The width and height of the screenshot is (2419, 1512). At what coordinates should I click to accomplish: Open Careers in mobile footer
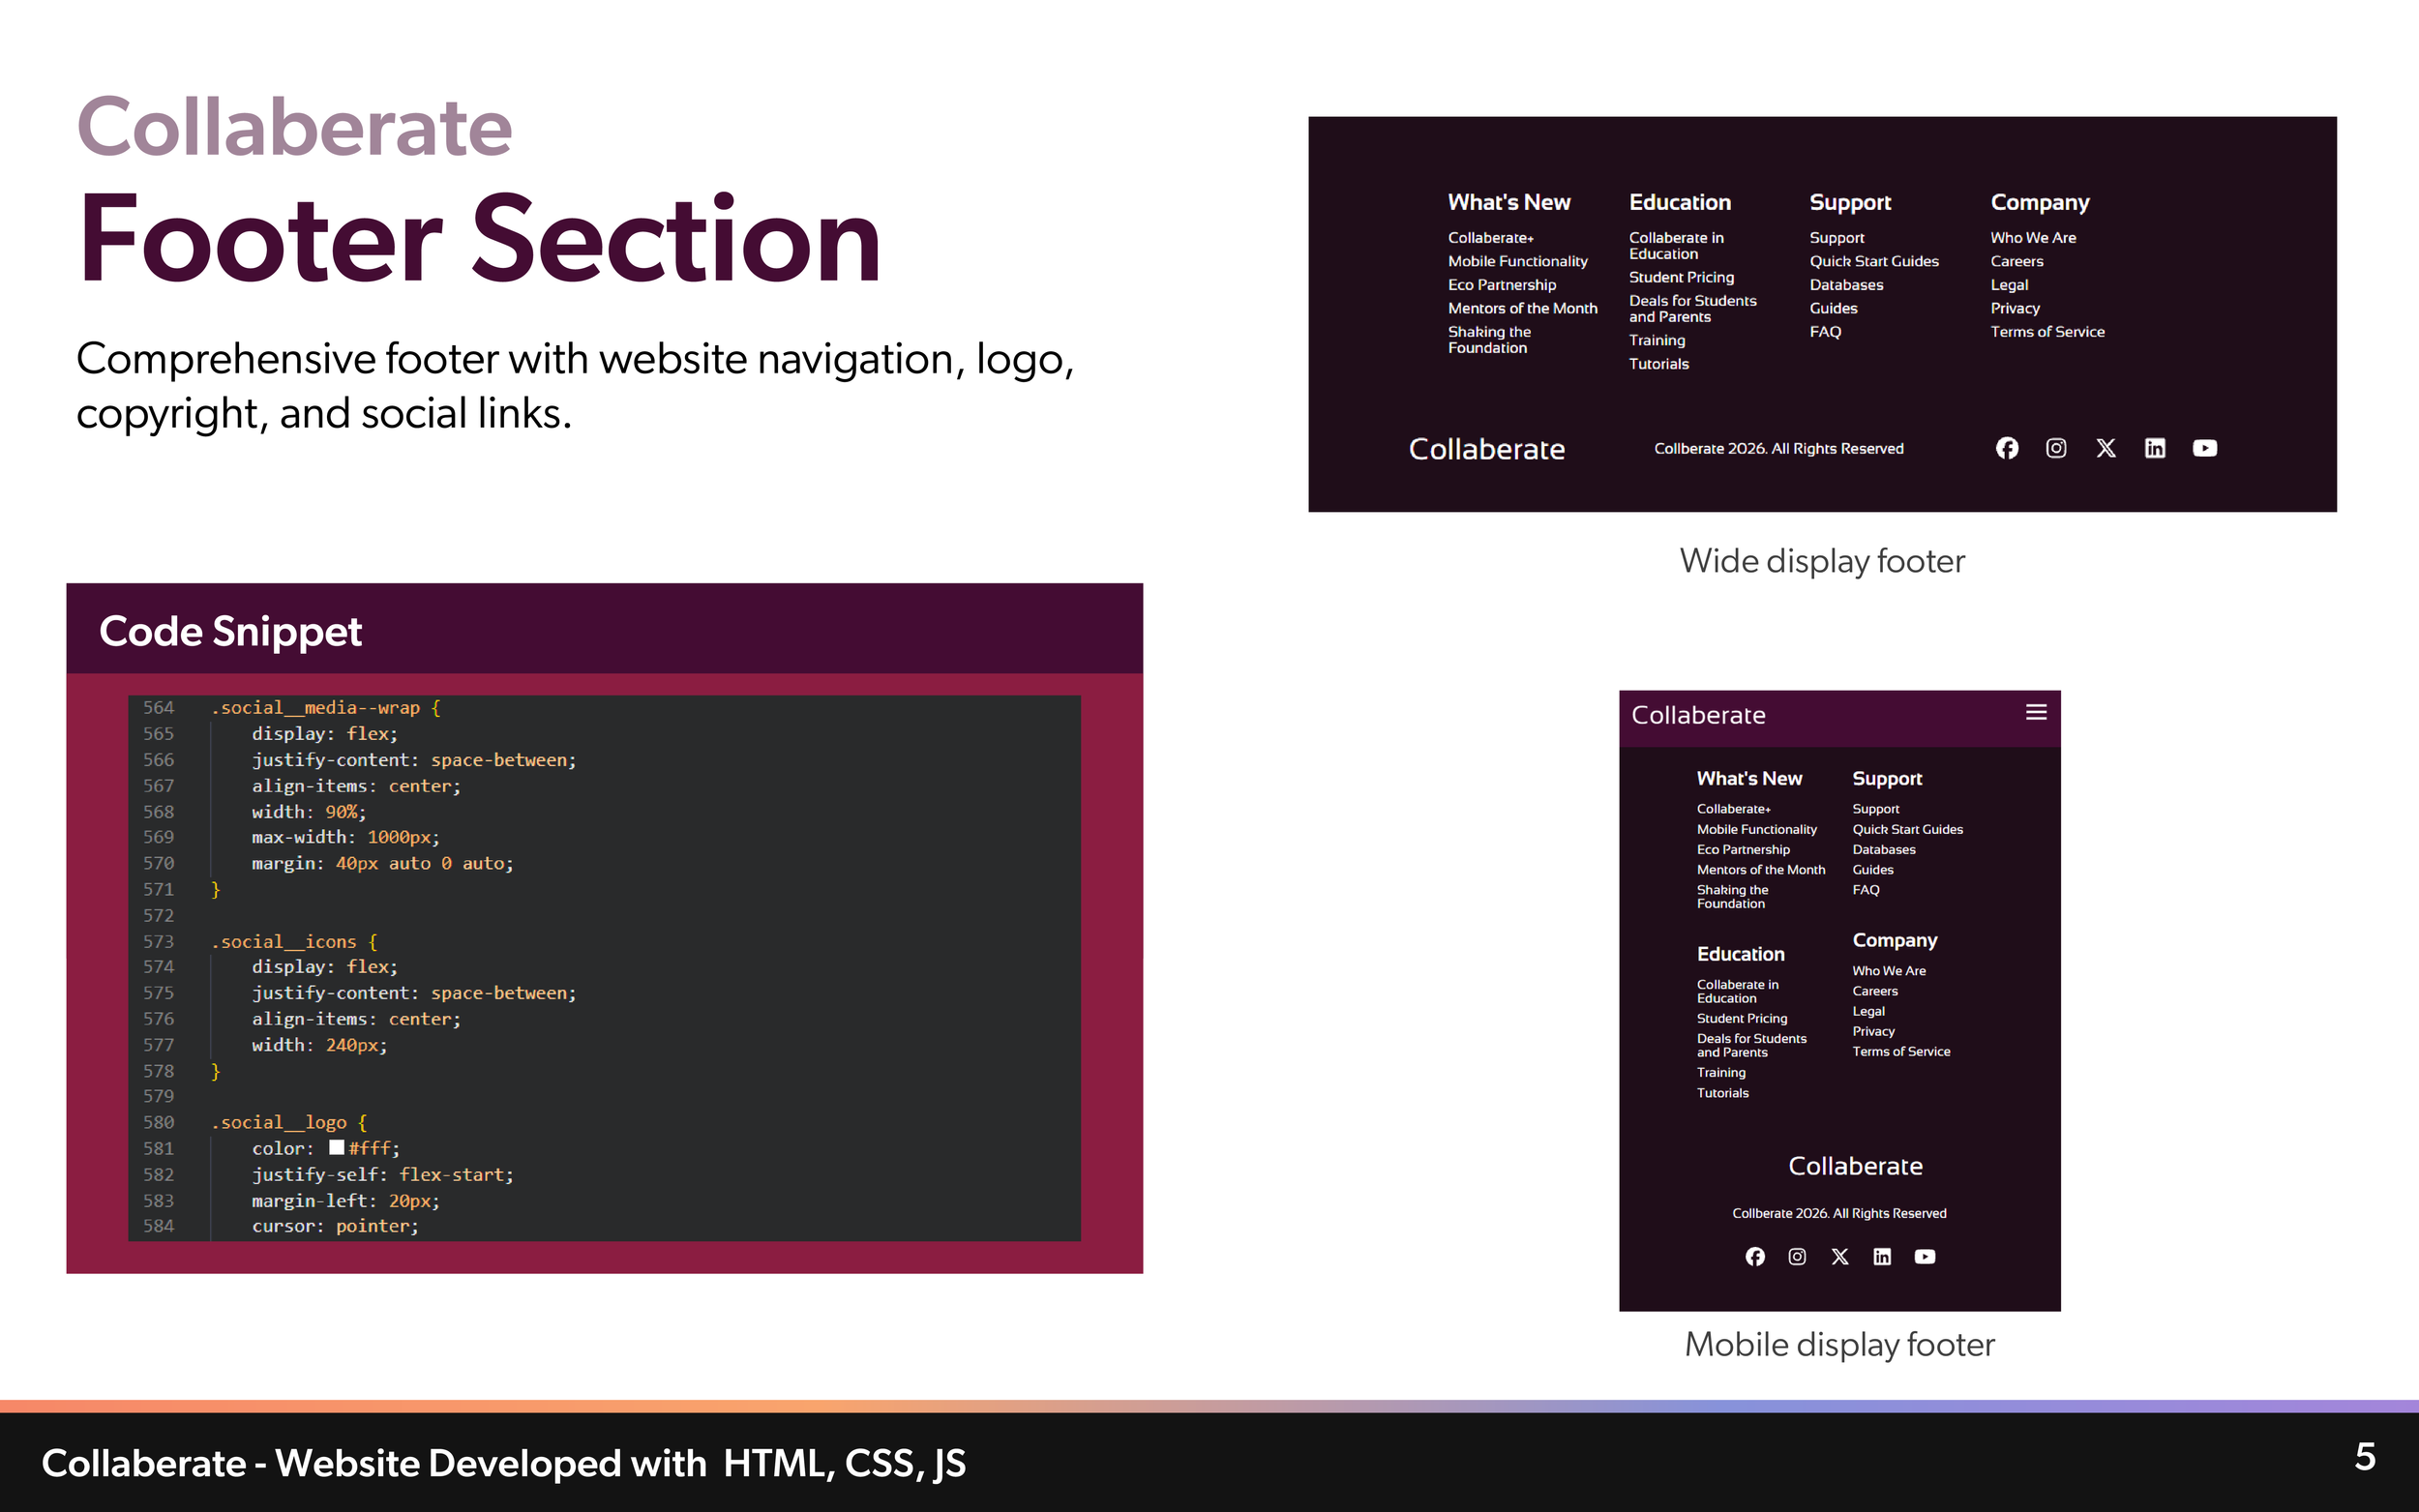pyautogui.click(x=1874, y=991)
